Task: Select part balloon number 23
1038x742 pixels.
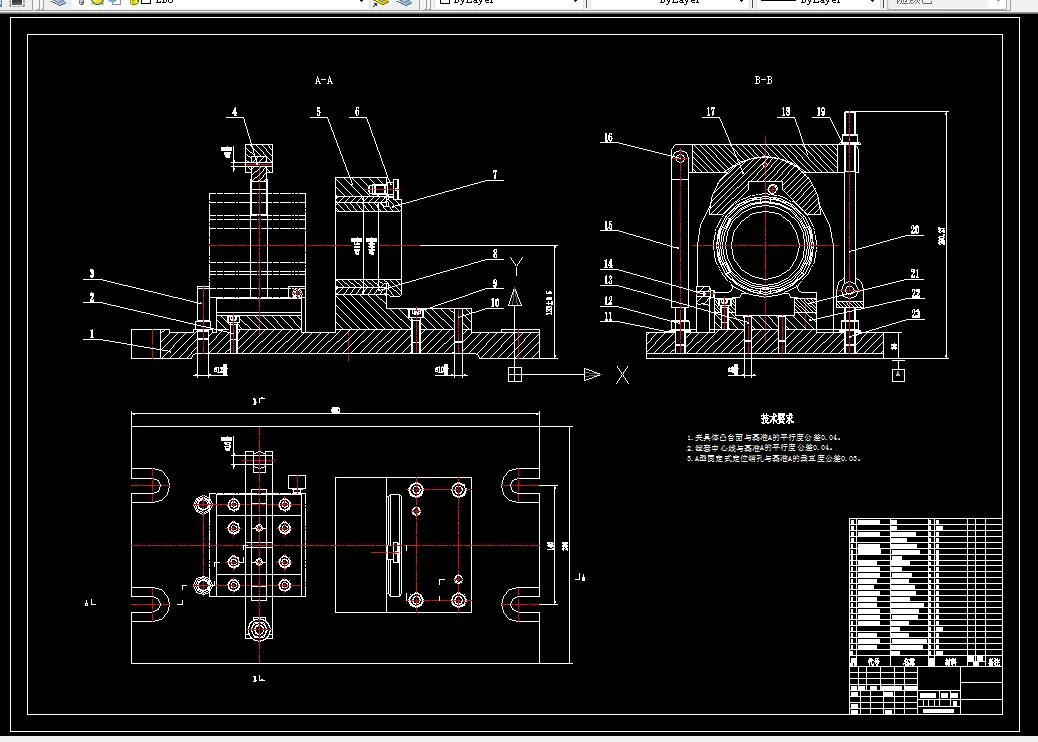Action: tap(916, 314)
